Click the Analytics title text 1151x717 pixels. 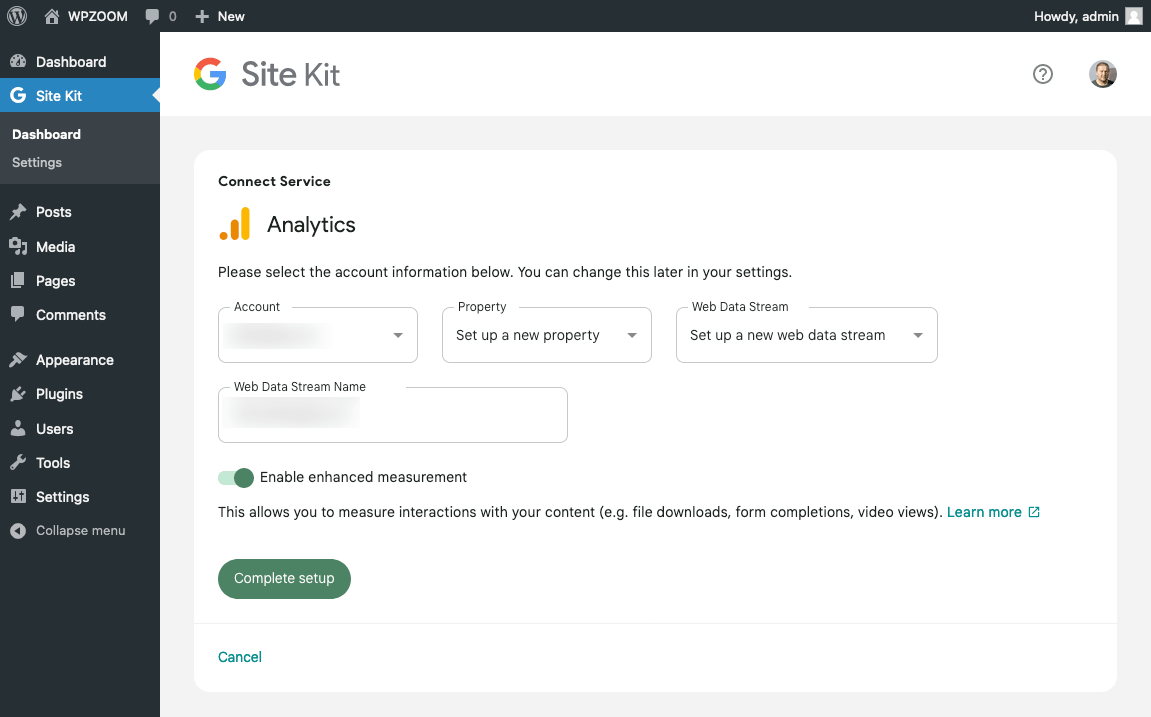coord(311,225)
